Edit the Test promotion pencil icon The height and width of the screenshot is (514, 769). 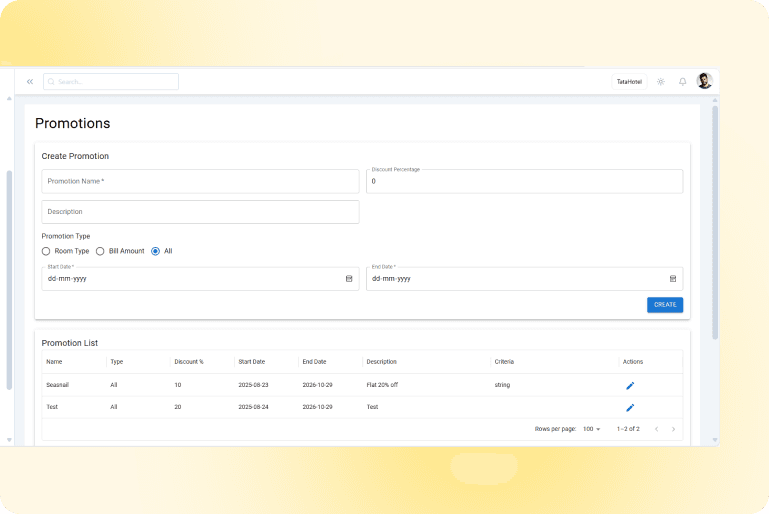pos(630,408)
